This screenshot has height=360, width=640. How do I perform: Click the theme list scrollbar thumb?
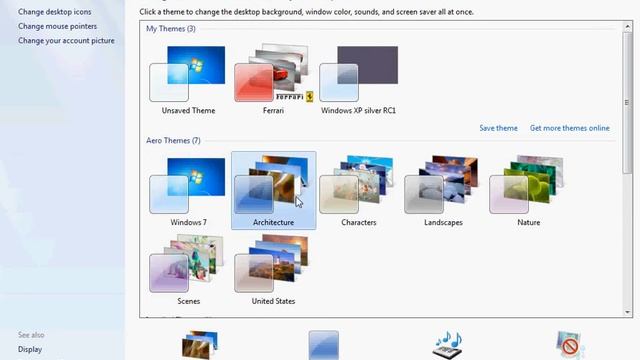(x=627, y=103)
